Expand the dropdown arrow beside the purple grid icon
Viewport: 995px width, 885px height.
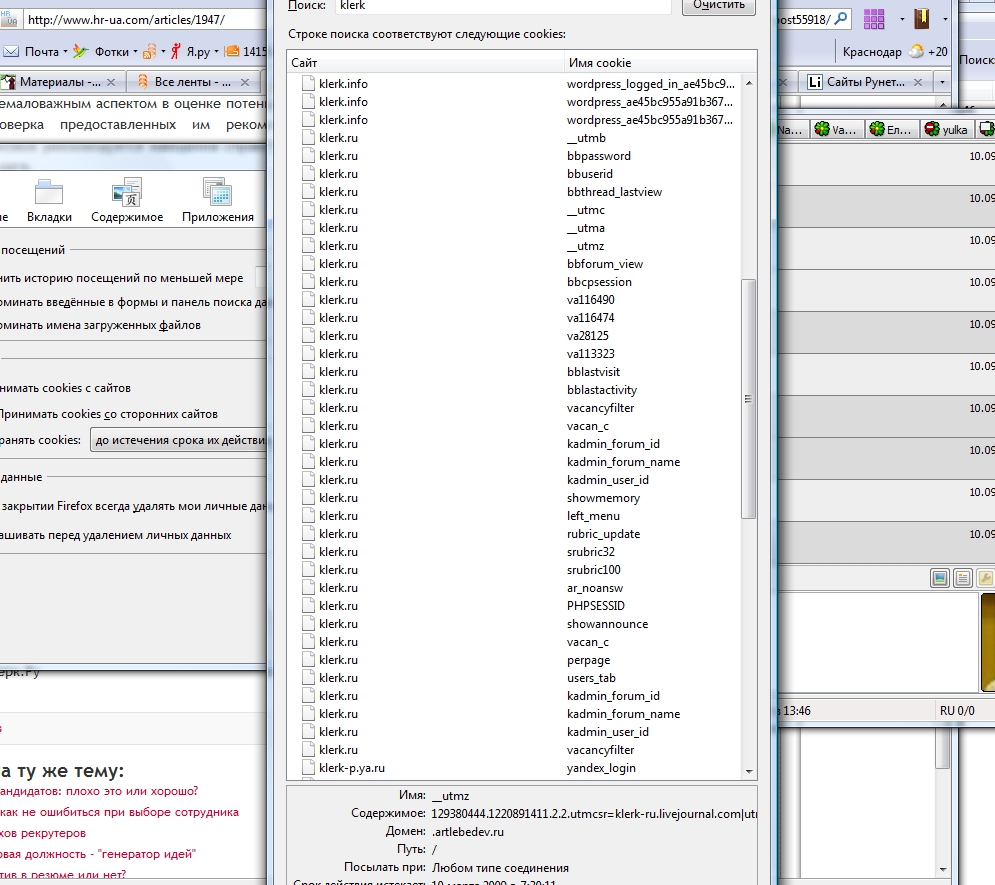point(902,19)
